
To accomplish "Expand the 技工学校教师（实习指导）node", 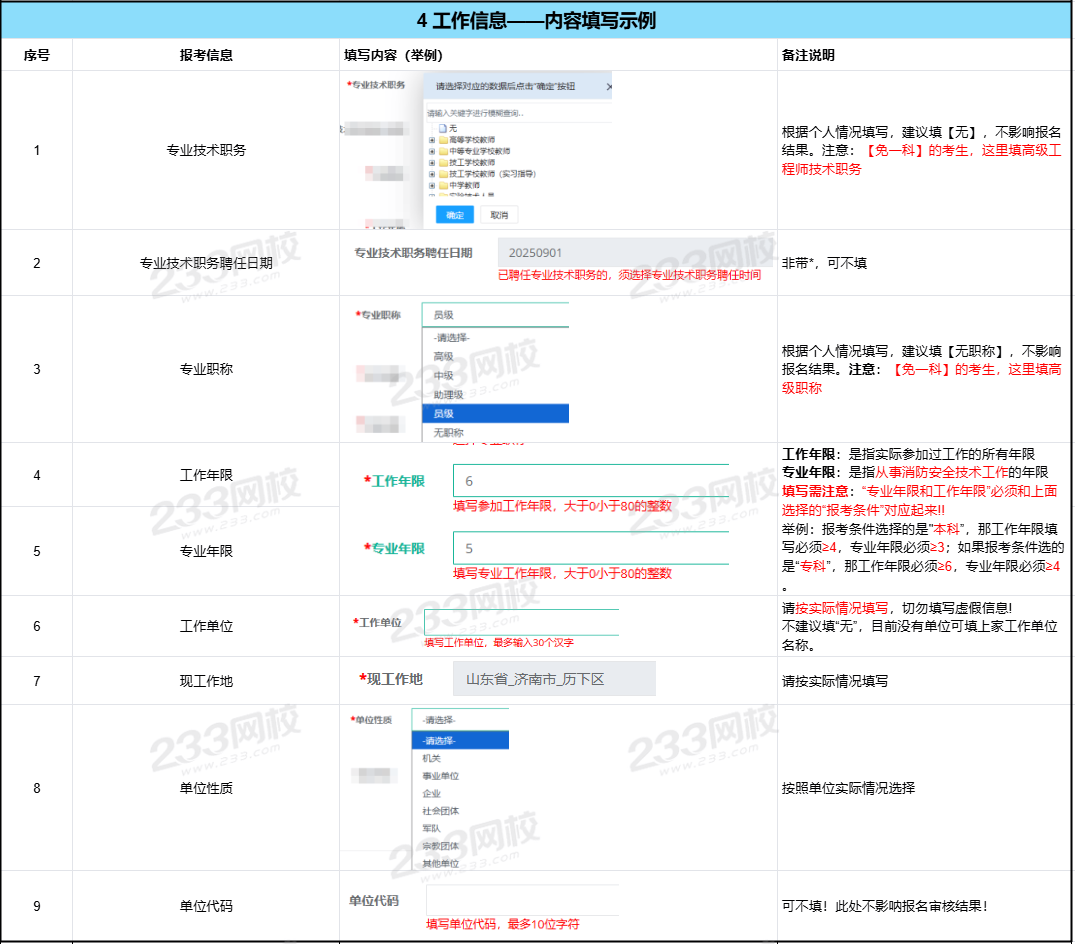I will click(432, 174).
